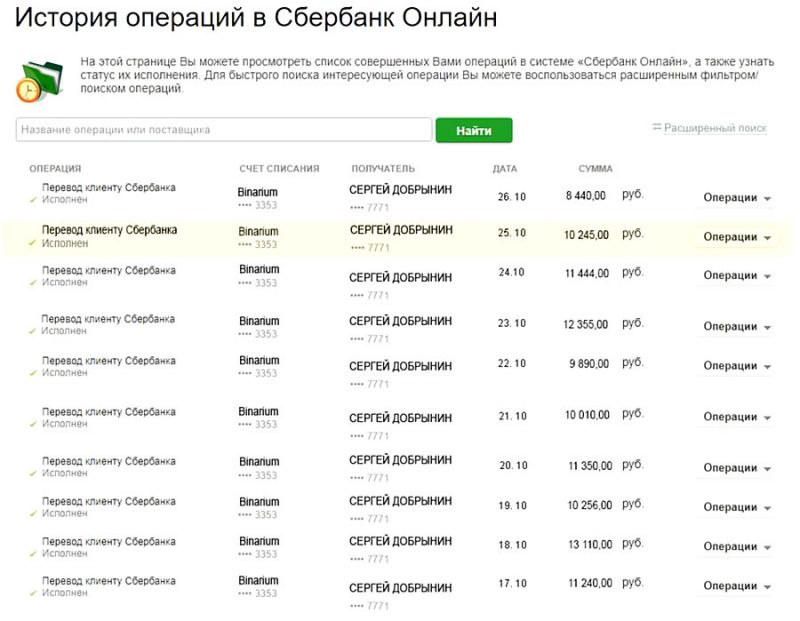Click the checkmark icon for the 17.10 transfer
The height and width of the screenshot is (621, 800).
pos(33,593)
